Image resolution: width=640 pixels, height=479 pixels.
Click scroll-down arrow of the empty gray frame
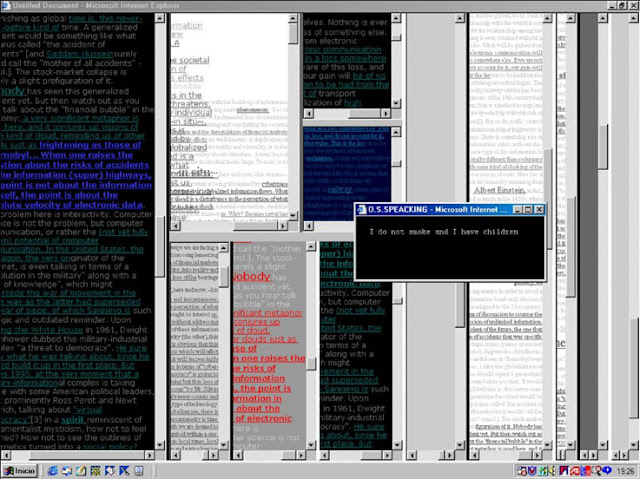pos(460,445)
